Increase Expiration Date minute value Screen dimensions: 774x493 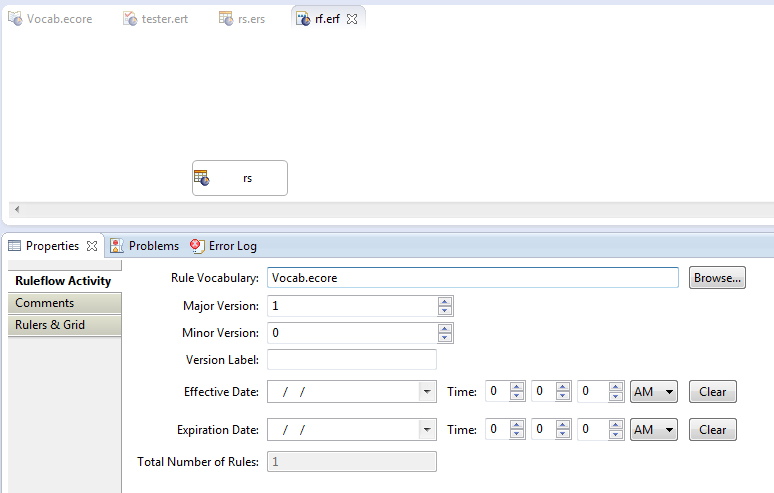tap(563, 425)
